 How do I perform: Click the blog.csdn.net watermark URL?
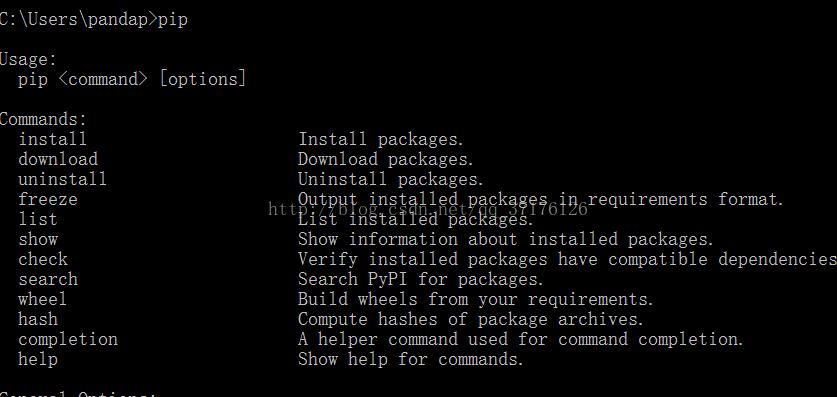click(428, 209)
